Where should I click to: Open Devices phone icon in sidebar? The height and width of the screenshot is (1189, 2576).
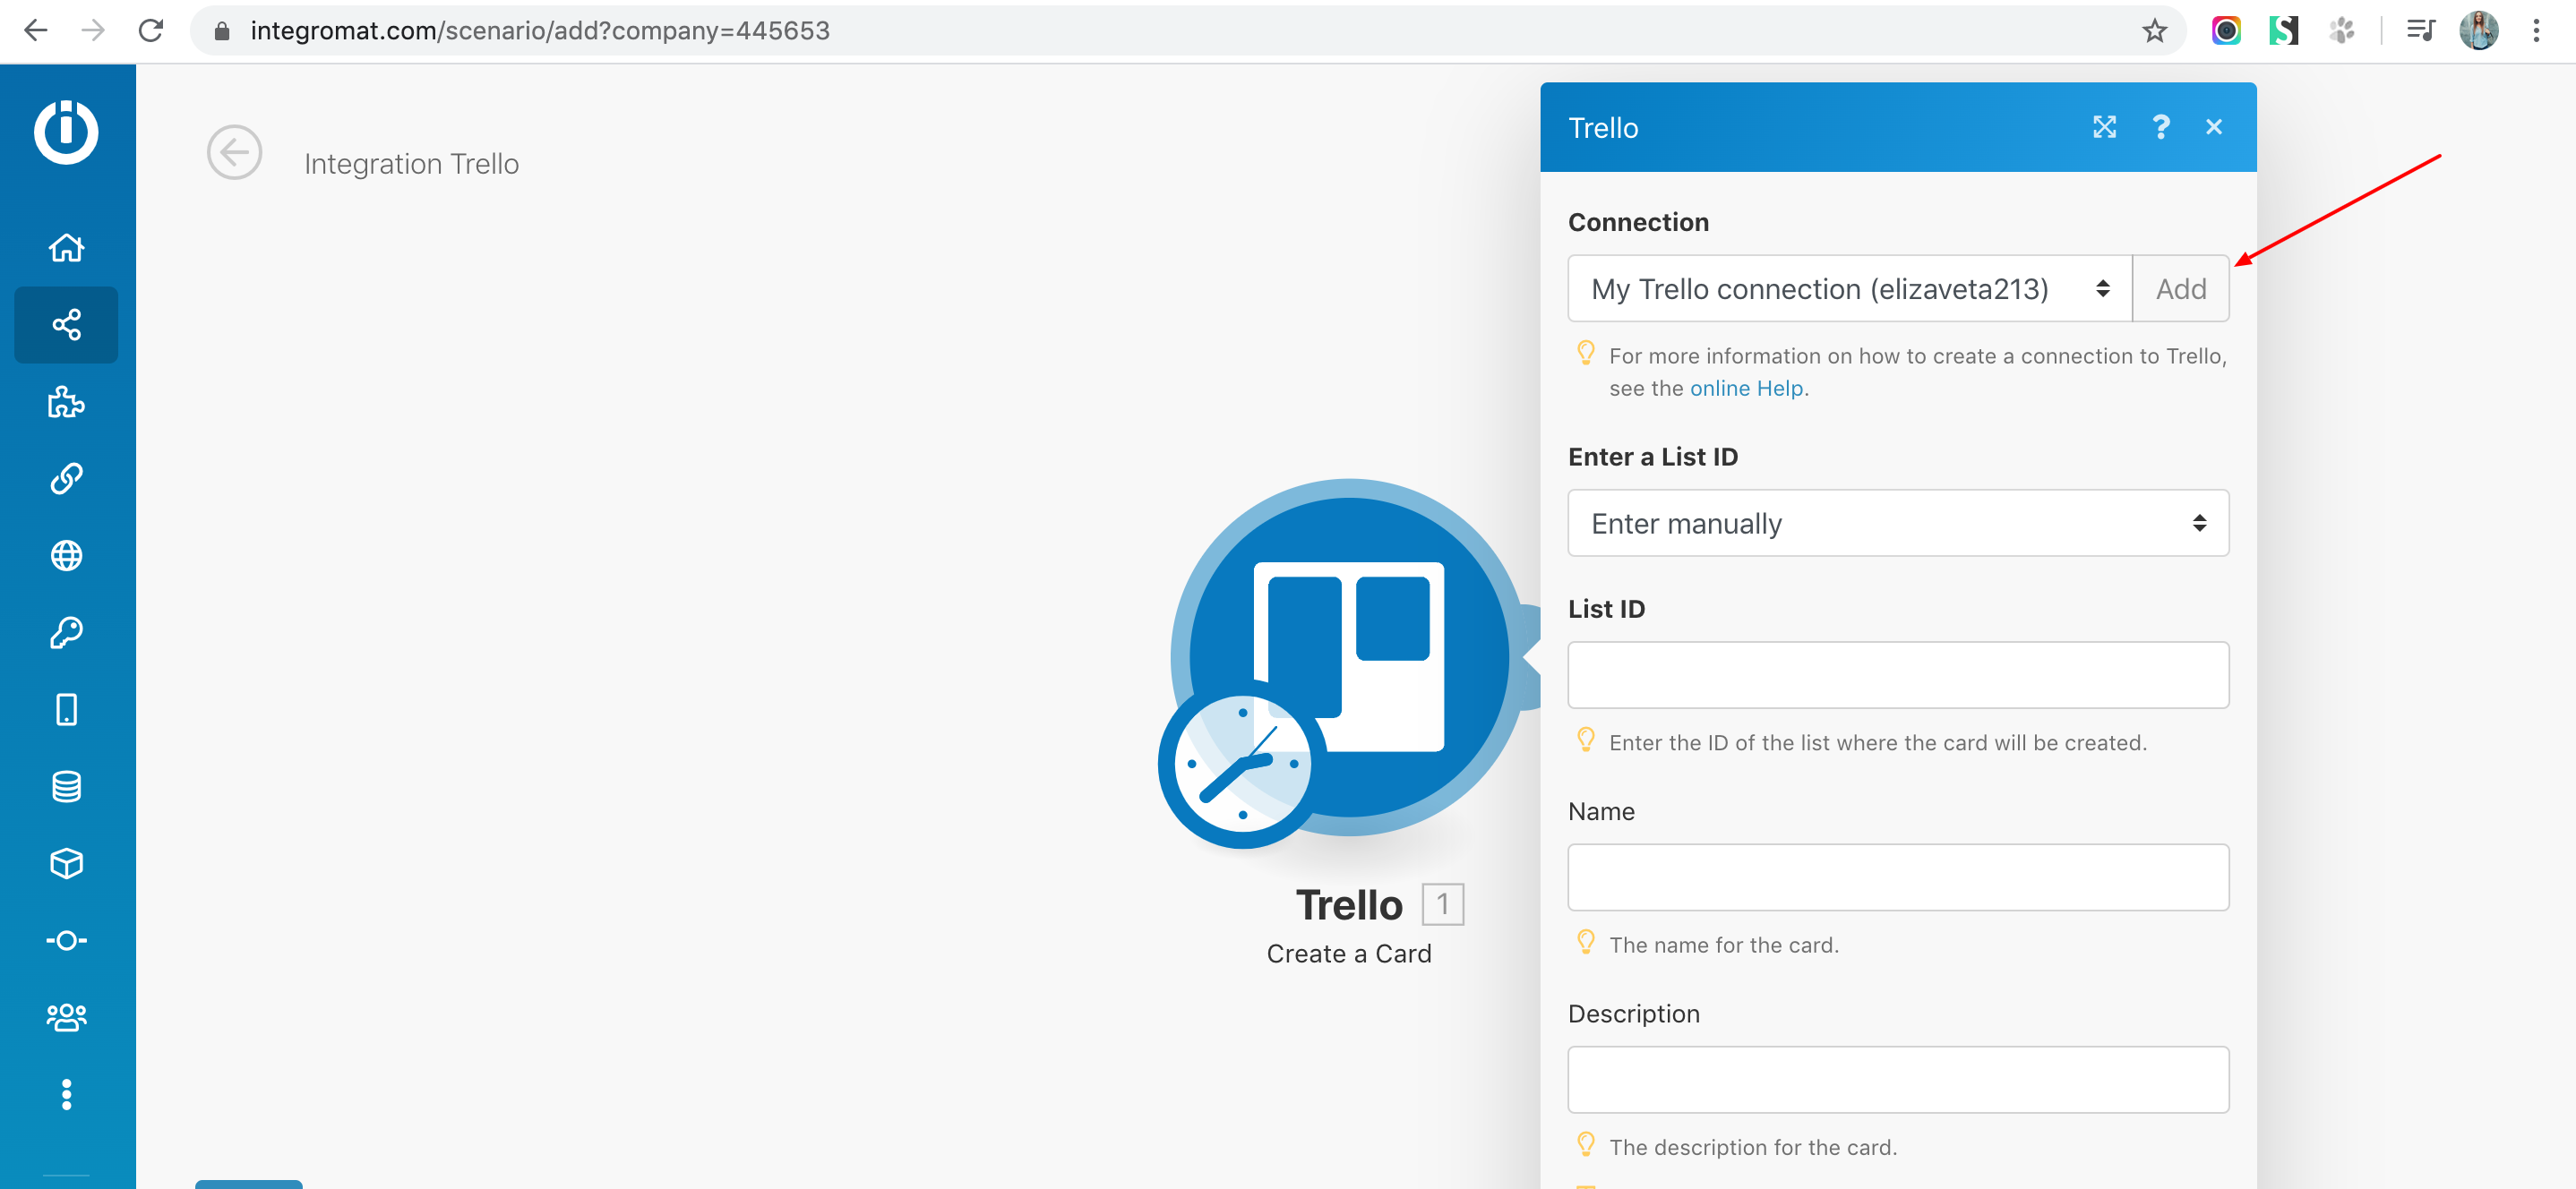(x=66, y=710)
